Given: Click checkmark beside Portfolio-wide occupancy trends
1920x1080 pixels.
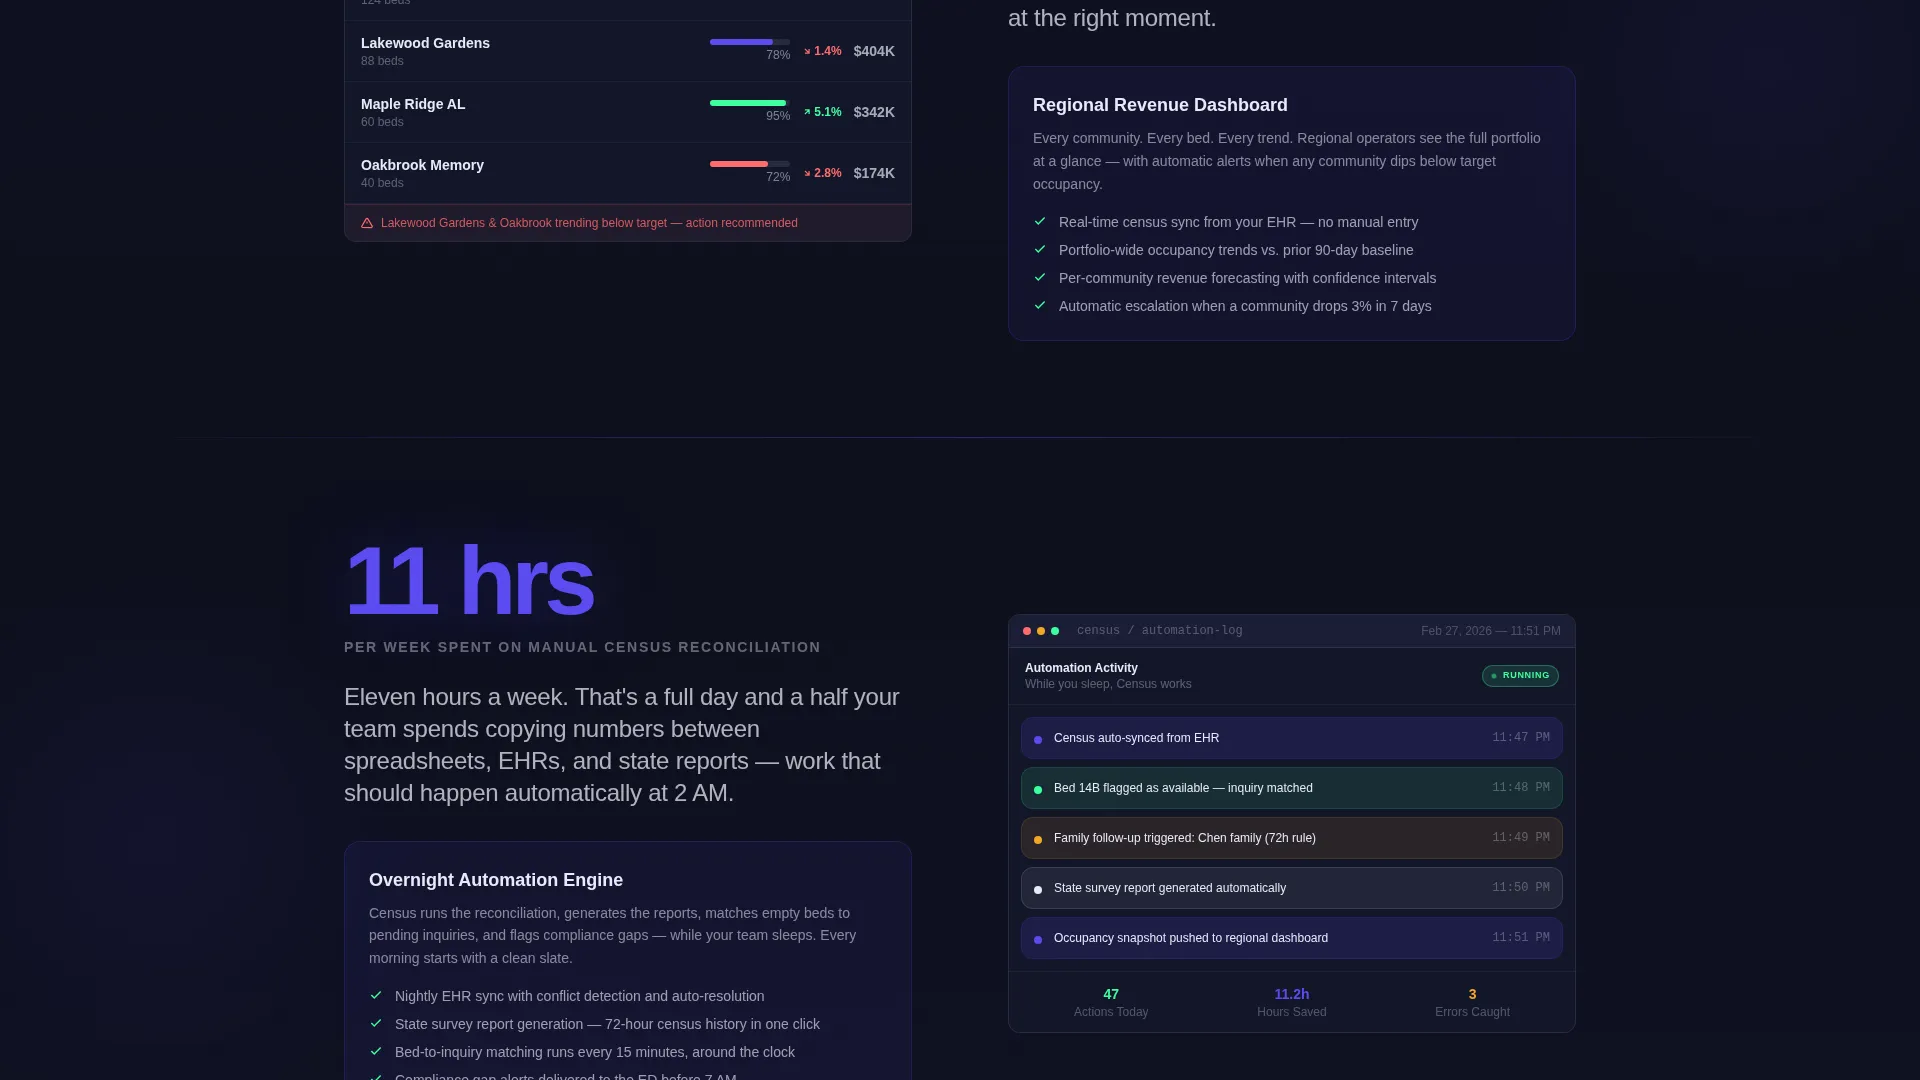Looking at the screenshot, I should (1040, 250).
